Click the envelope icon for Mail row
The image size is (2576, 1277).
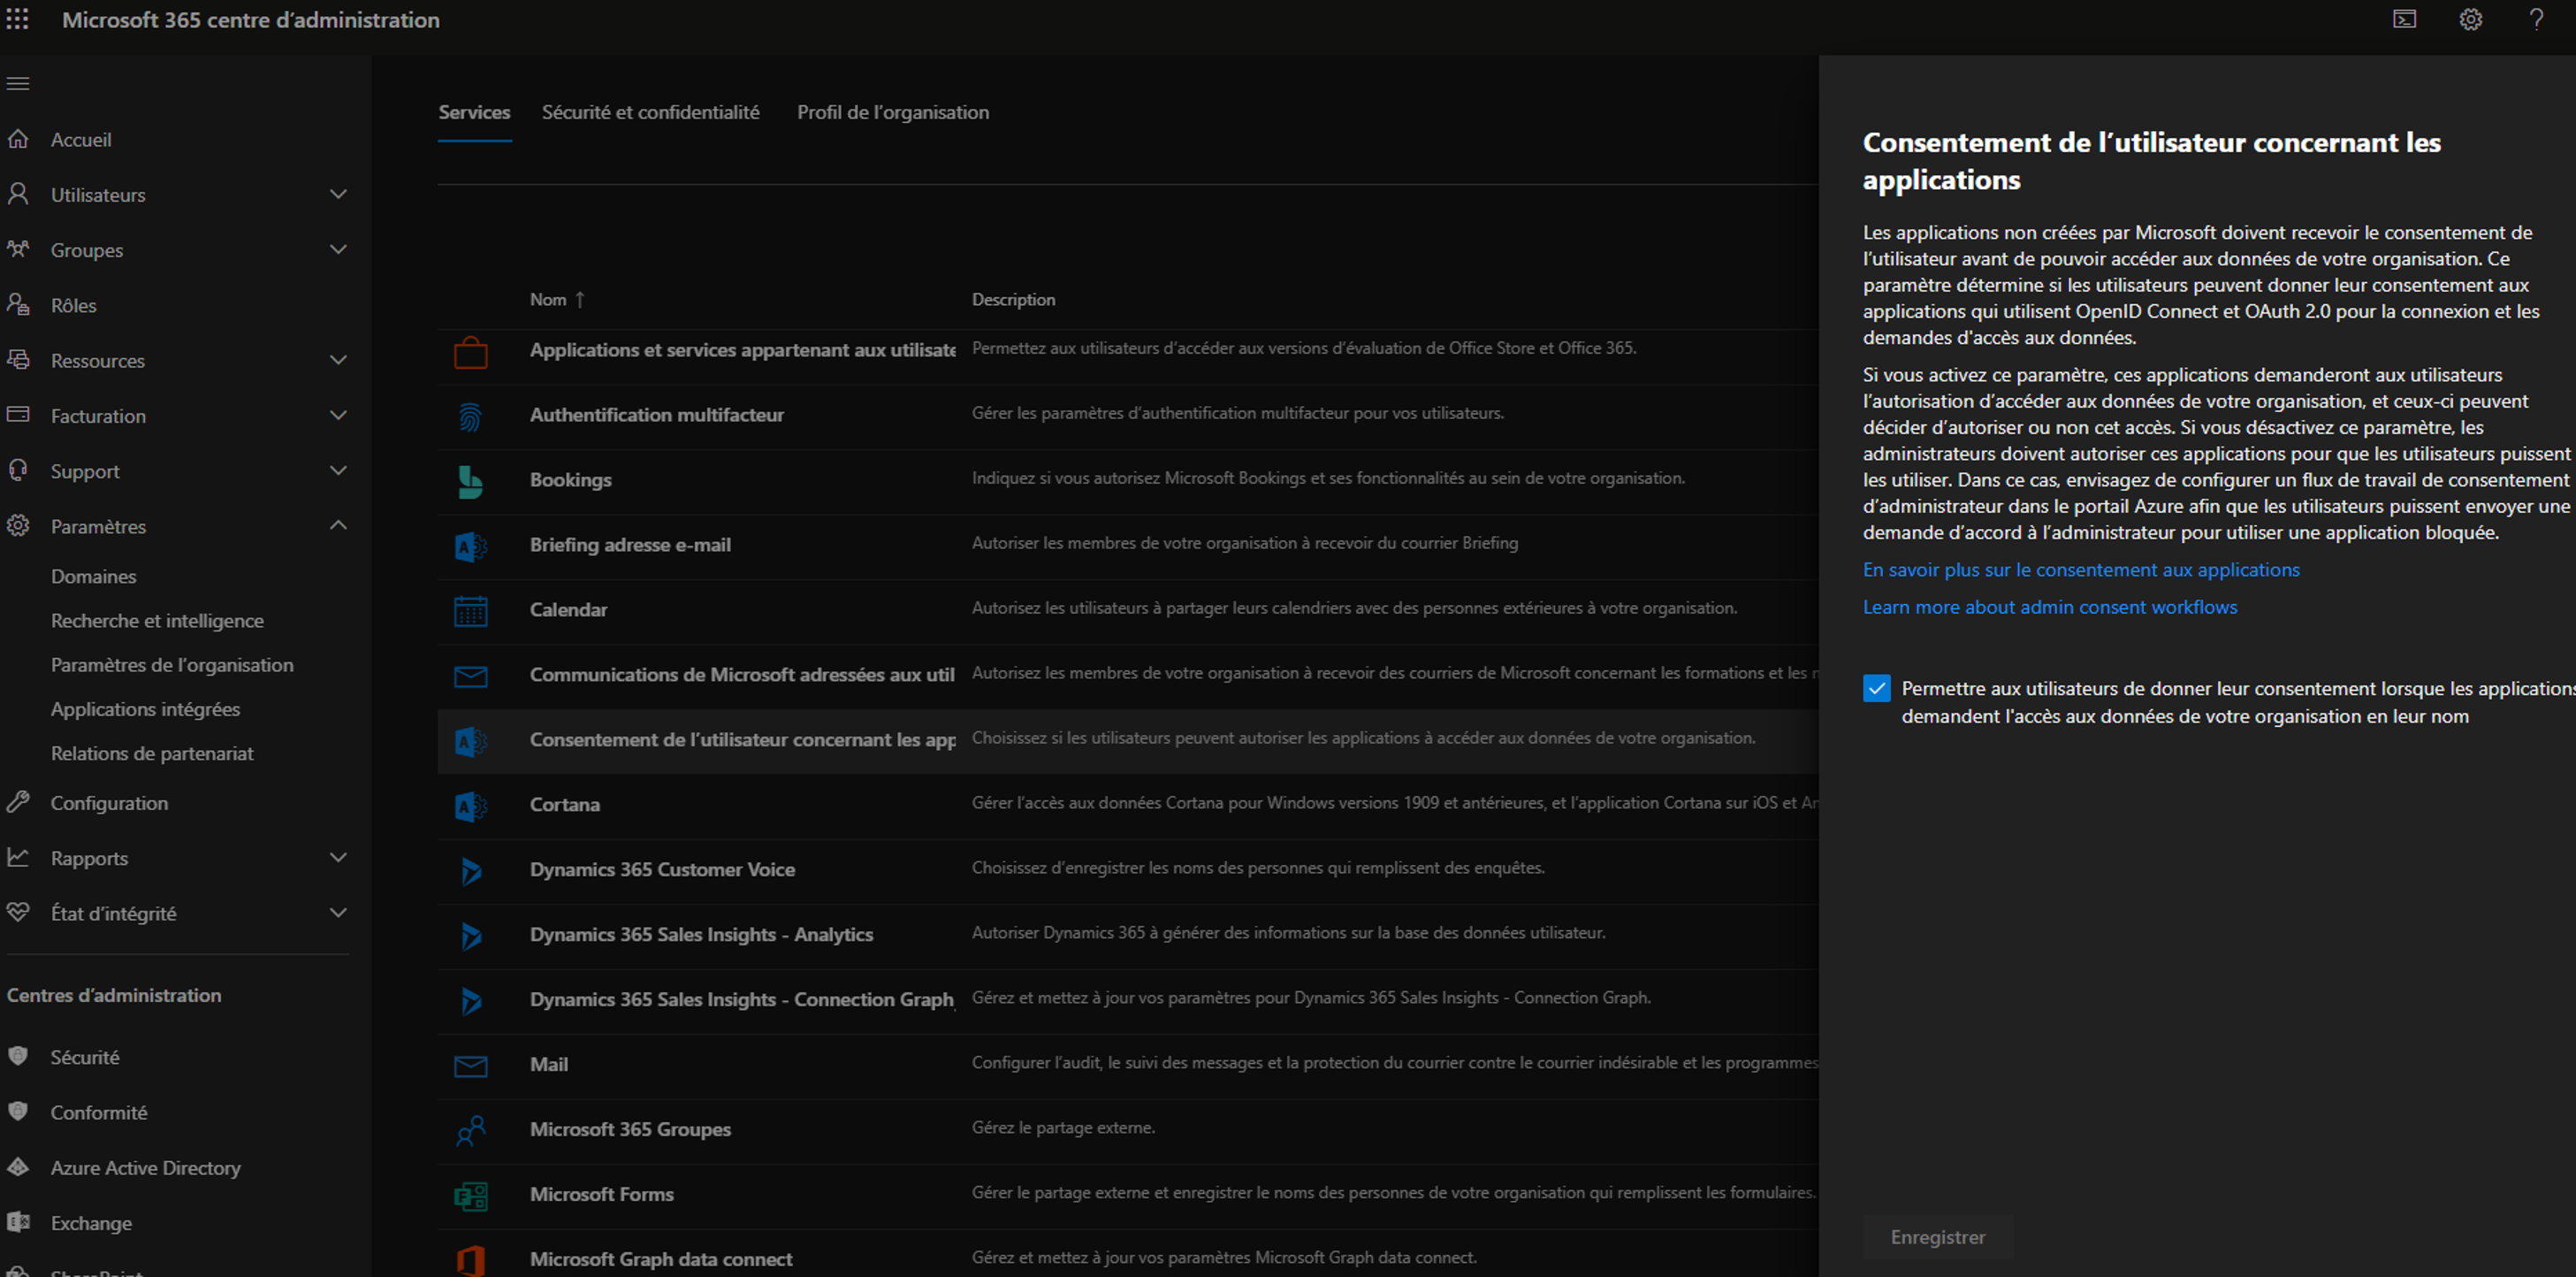click(x=471, y=1066)
